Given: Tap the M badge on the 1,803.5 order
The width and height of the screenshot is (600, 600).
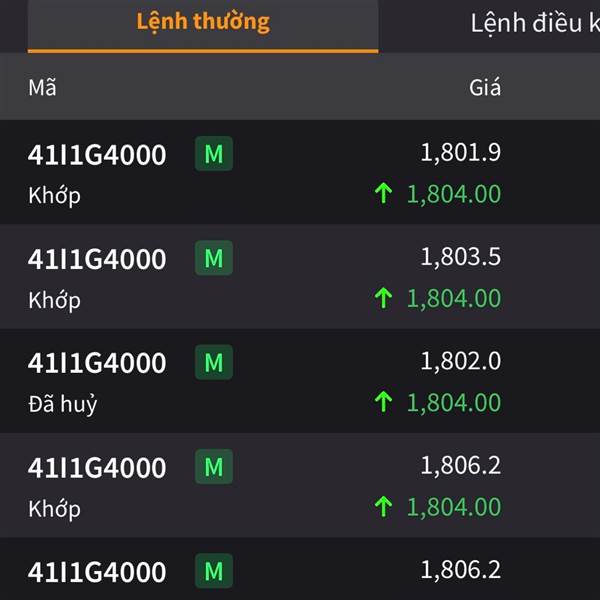Looking at the screenshot, I should (x=213, y=259).
